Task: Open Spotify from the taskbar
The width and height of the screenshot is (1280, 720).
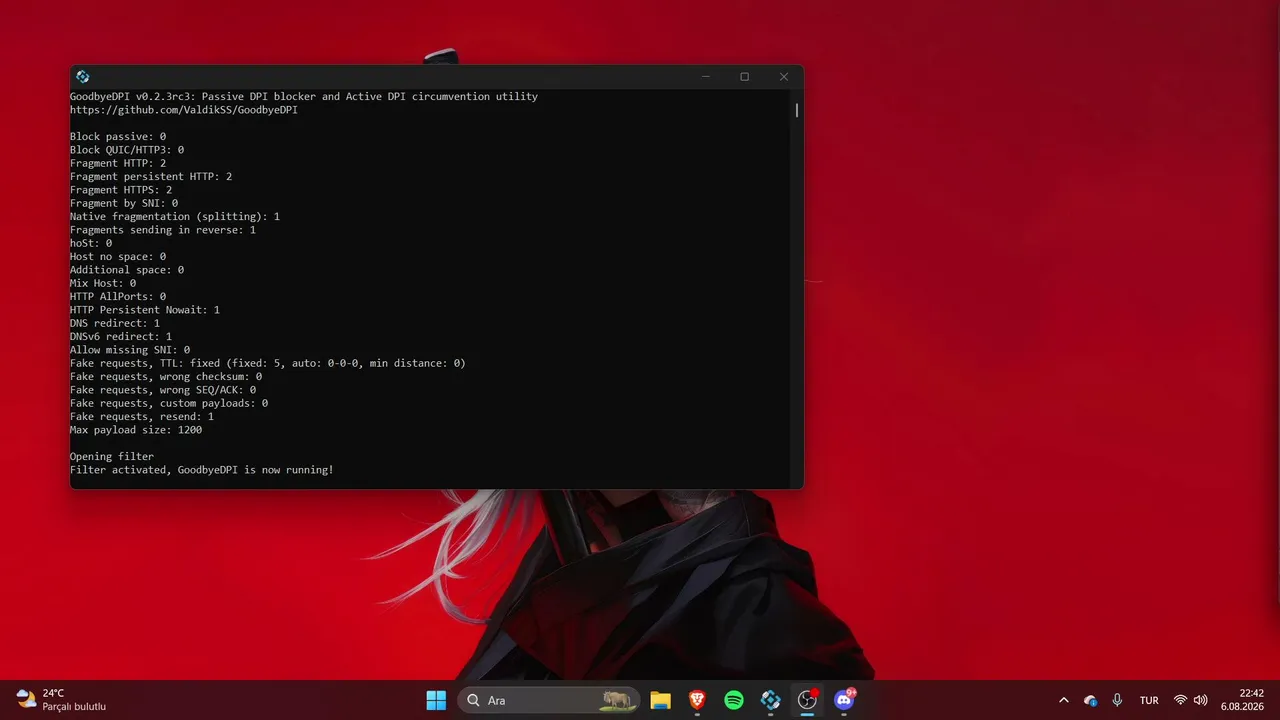Action: point(734,700)
